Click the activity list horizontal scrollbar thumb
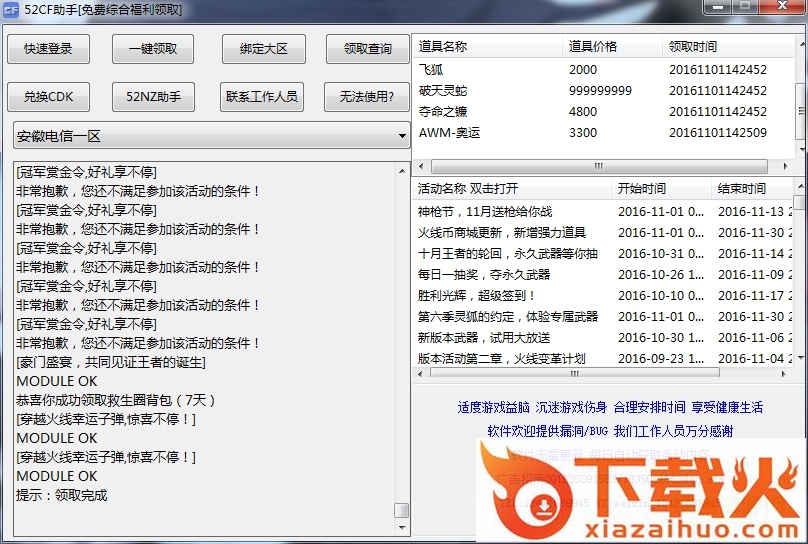The image size is (808, 544). tap(575, 374)
